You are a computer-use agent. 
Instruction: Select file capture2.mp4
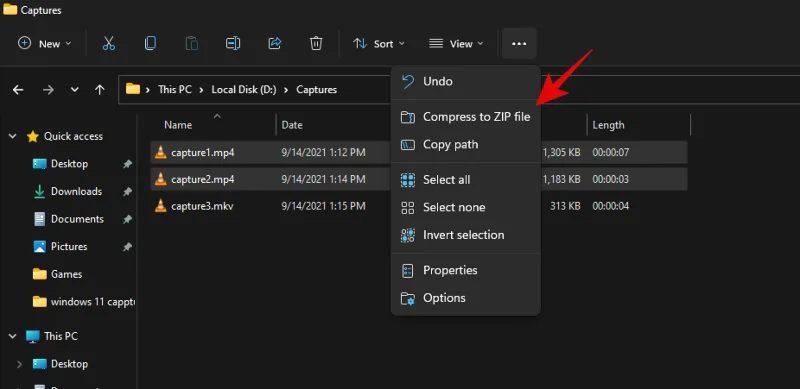point(203,179)
